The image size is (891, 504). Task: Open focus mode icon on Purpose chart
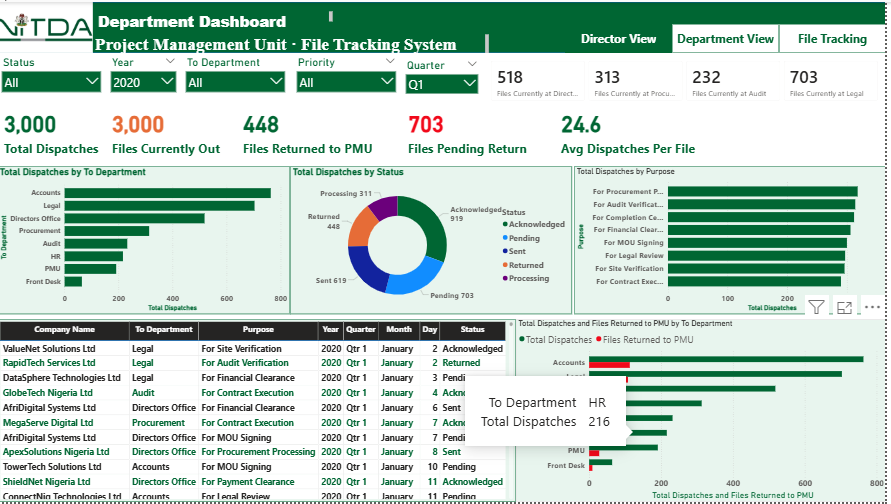[844, 307]
